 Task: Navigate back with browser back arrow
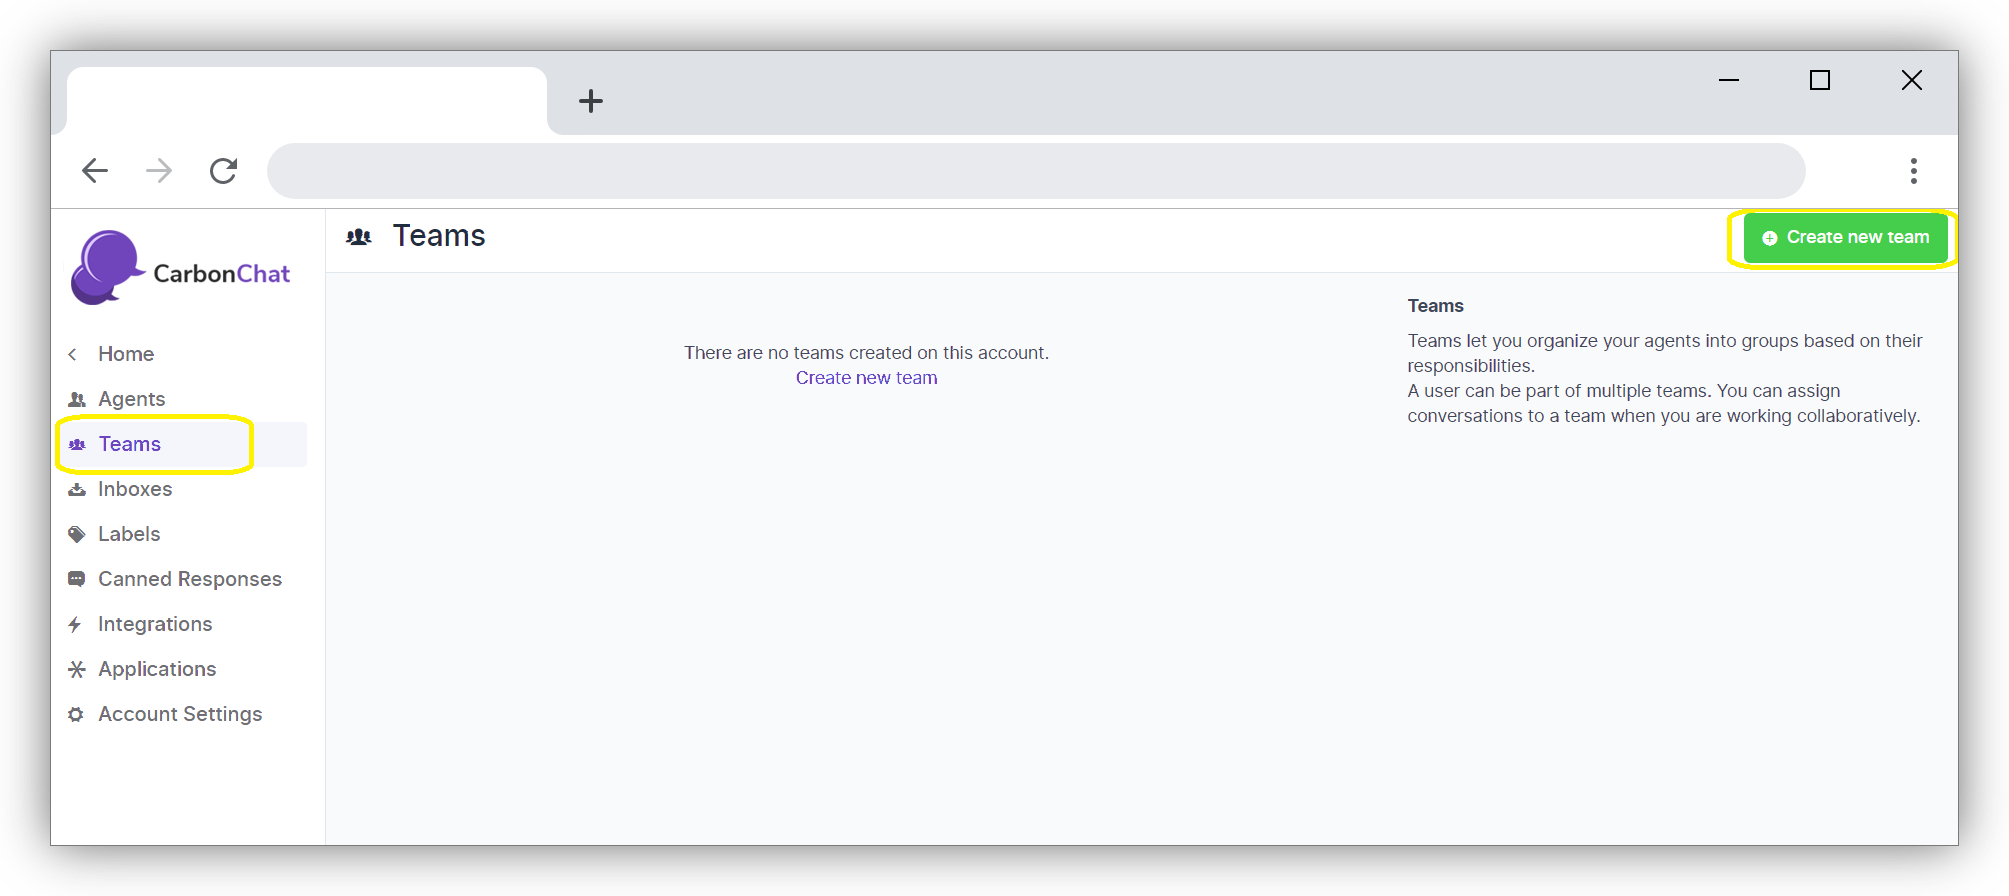[95, 171]
